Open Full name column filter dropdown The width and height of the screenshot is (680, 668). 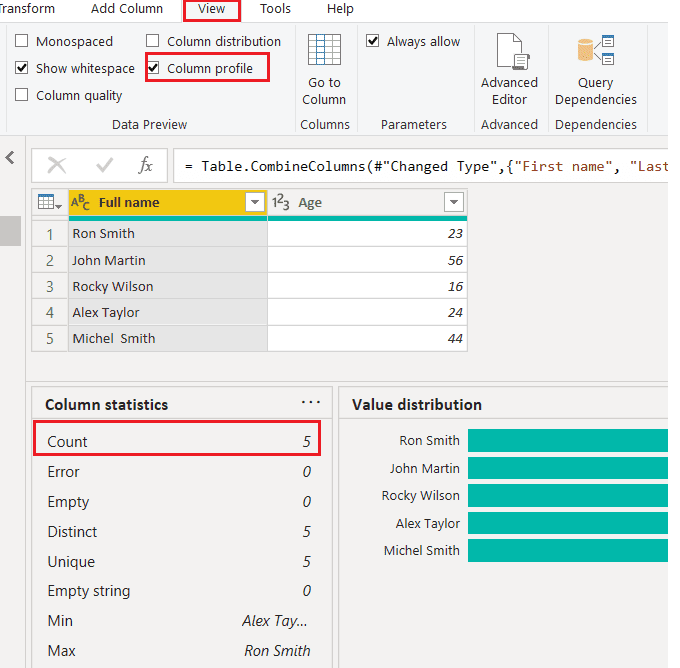(255, 202)
